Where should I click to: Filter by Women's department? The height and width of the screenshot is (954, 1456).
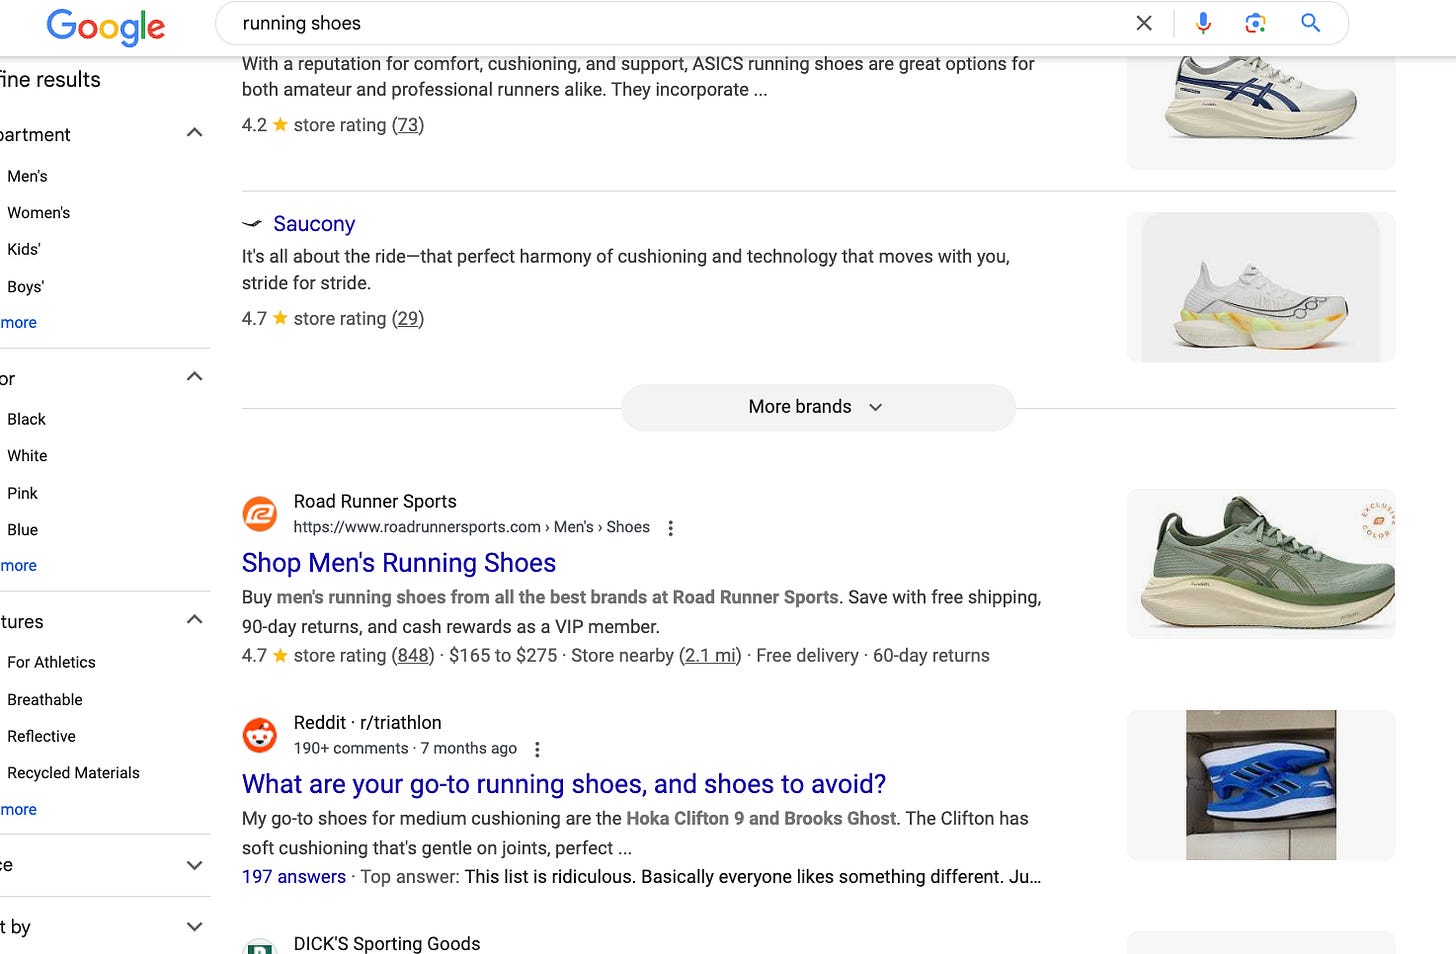(38, 212)
